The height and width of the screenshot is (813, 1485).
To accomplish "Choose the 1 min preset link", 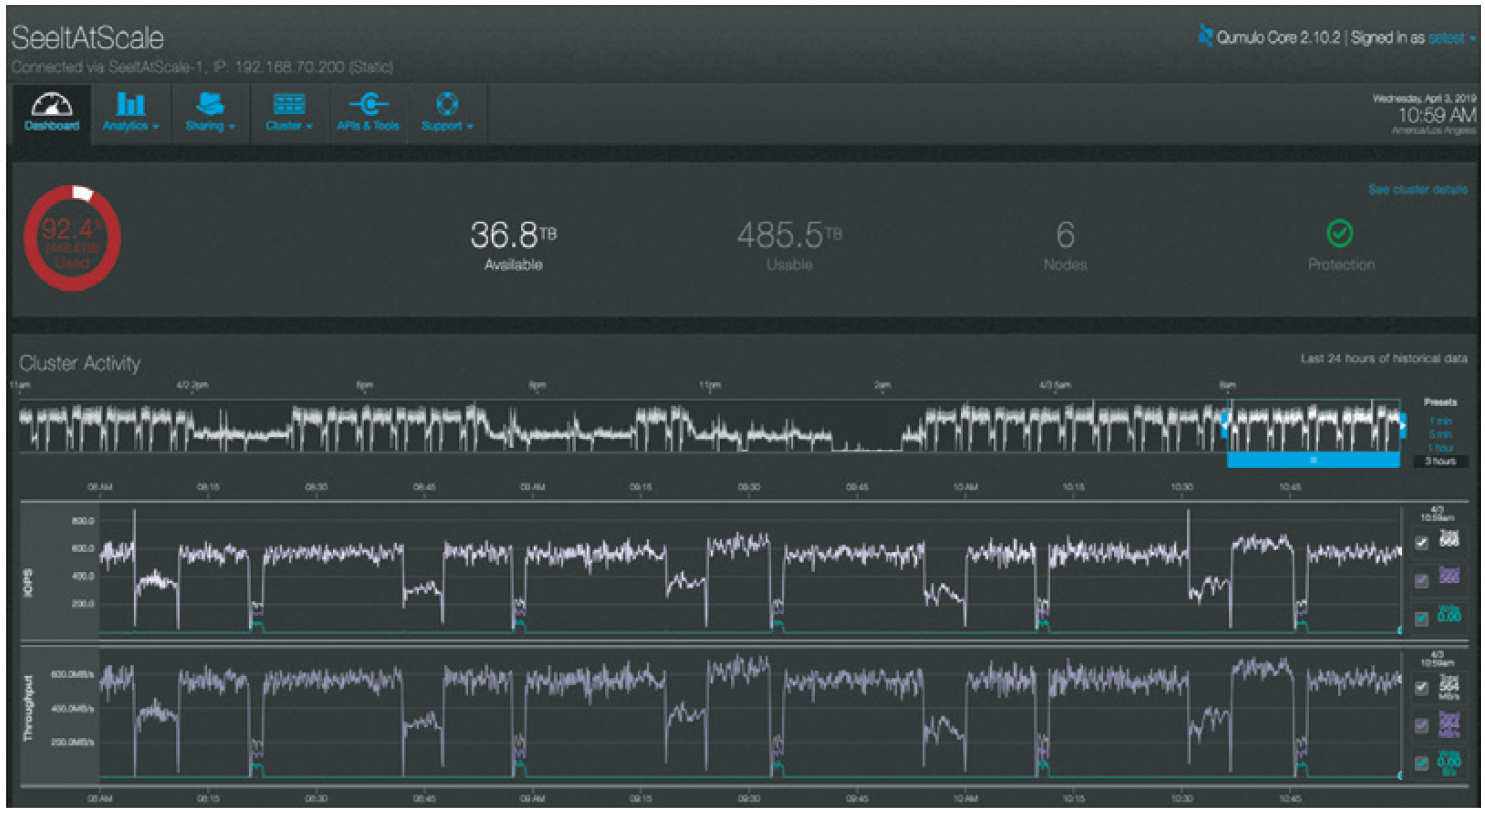I will coord(1440,422).
